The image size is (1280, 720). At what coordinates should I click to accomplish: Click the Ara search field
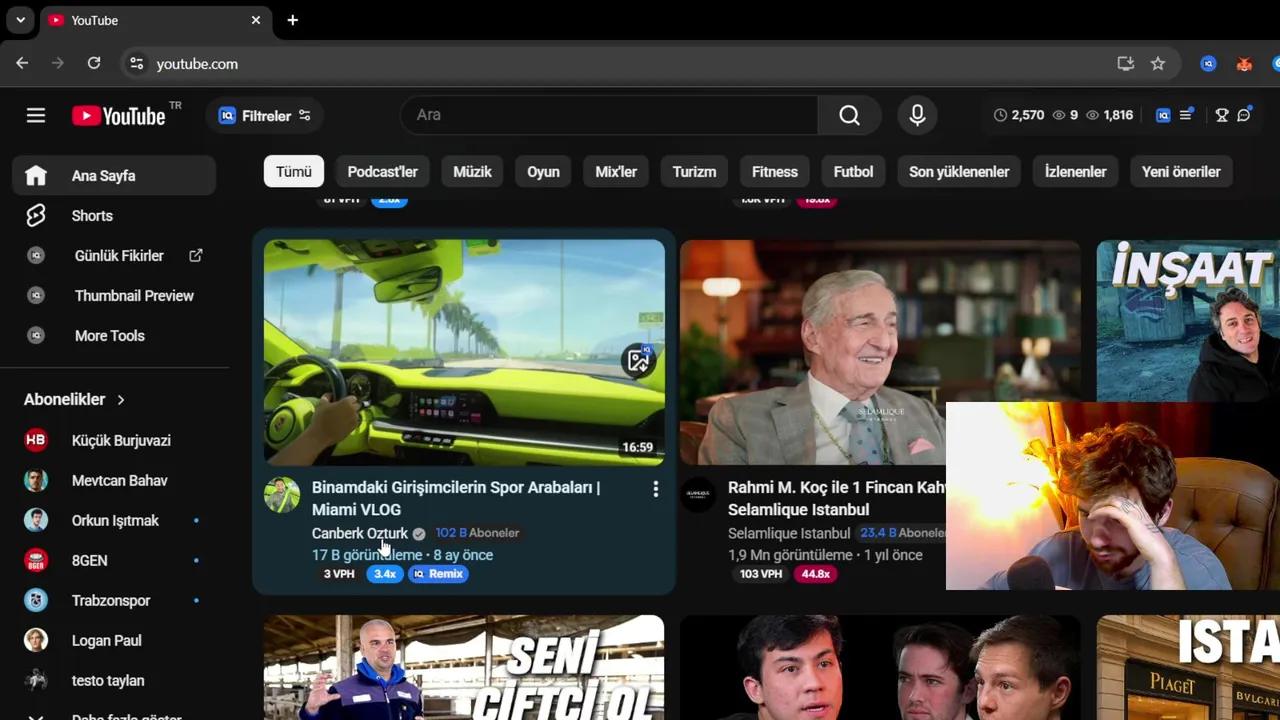pos(609,115)
